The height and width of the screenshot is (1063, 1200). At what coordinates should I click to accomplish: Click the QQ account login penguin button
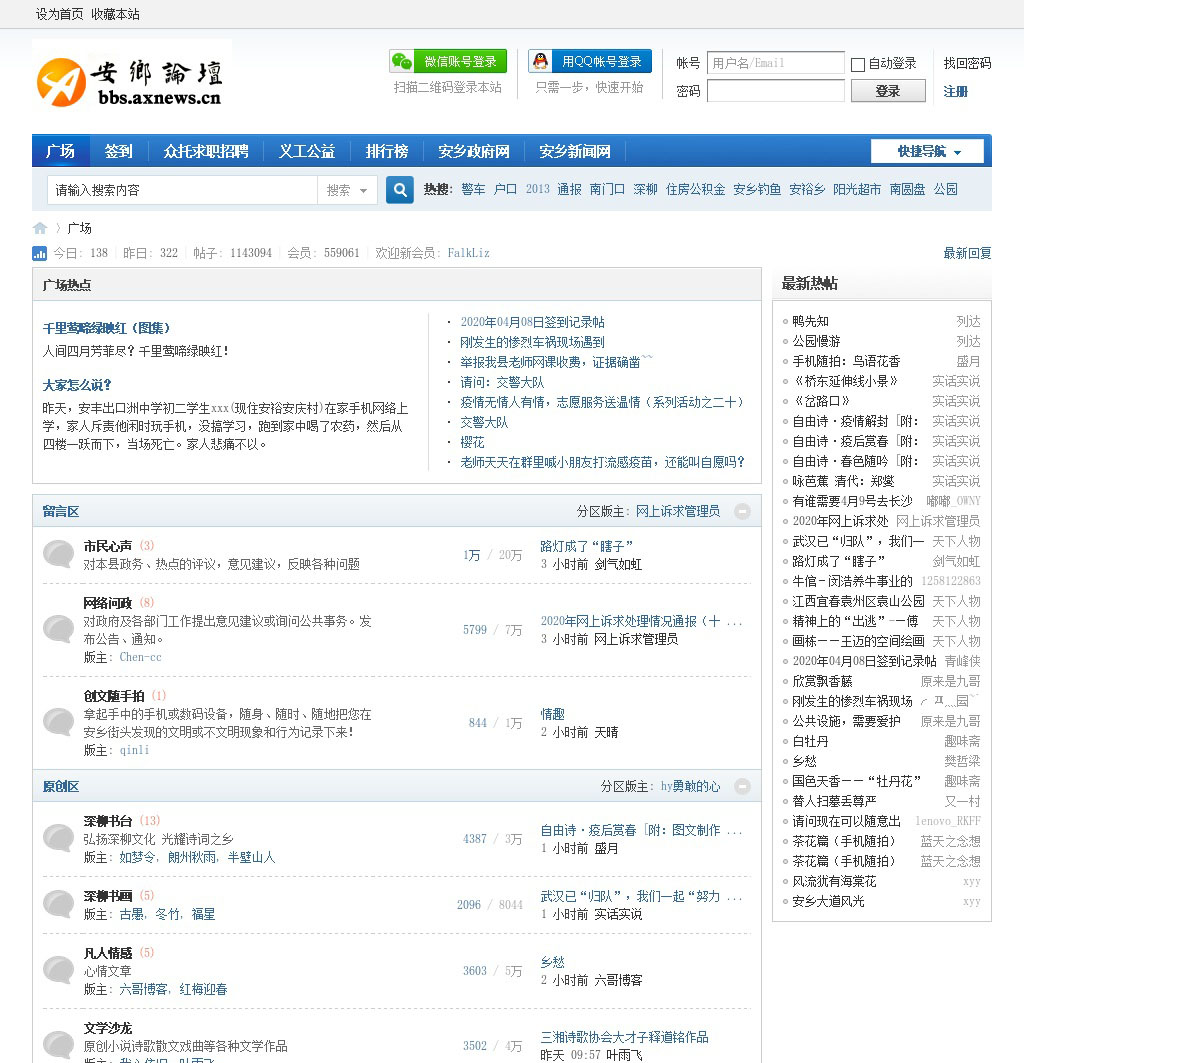tap(589, 62)
